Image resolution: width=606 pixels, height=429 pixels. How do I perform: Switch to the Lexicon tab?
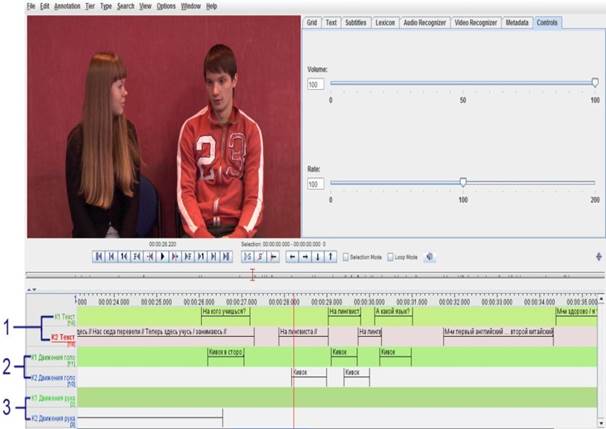[x=385, y=22]
